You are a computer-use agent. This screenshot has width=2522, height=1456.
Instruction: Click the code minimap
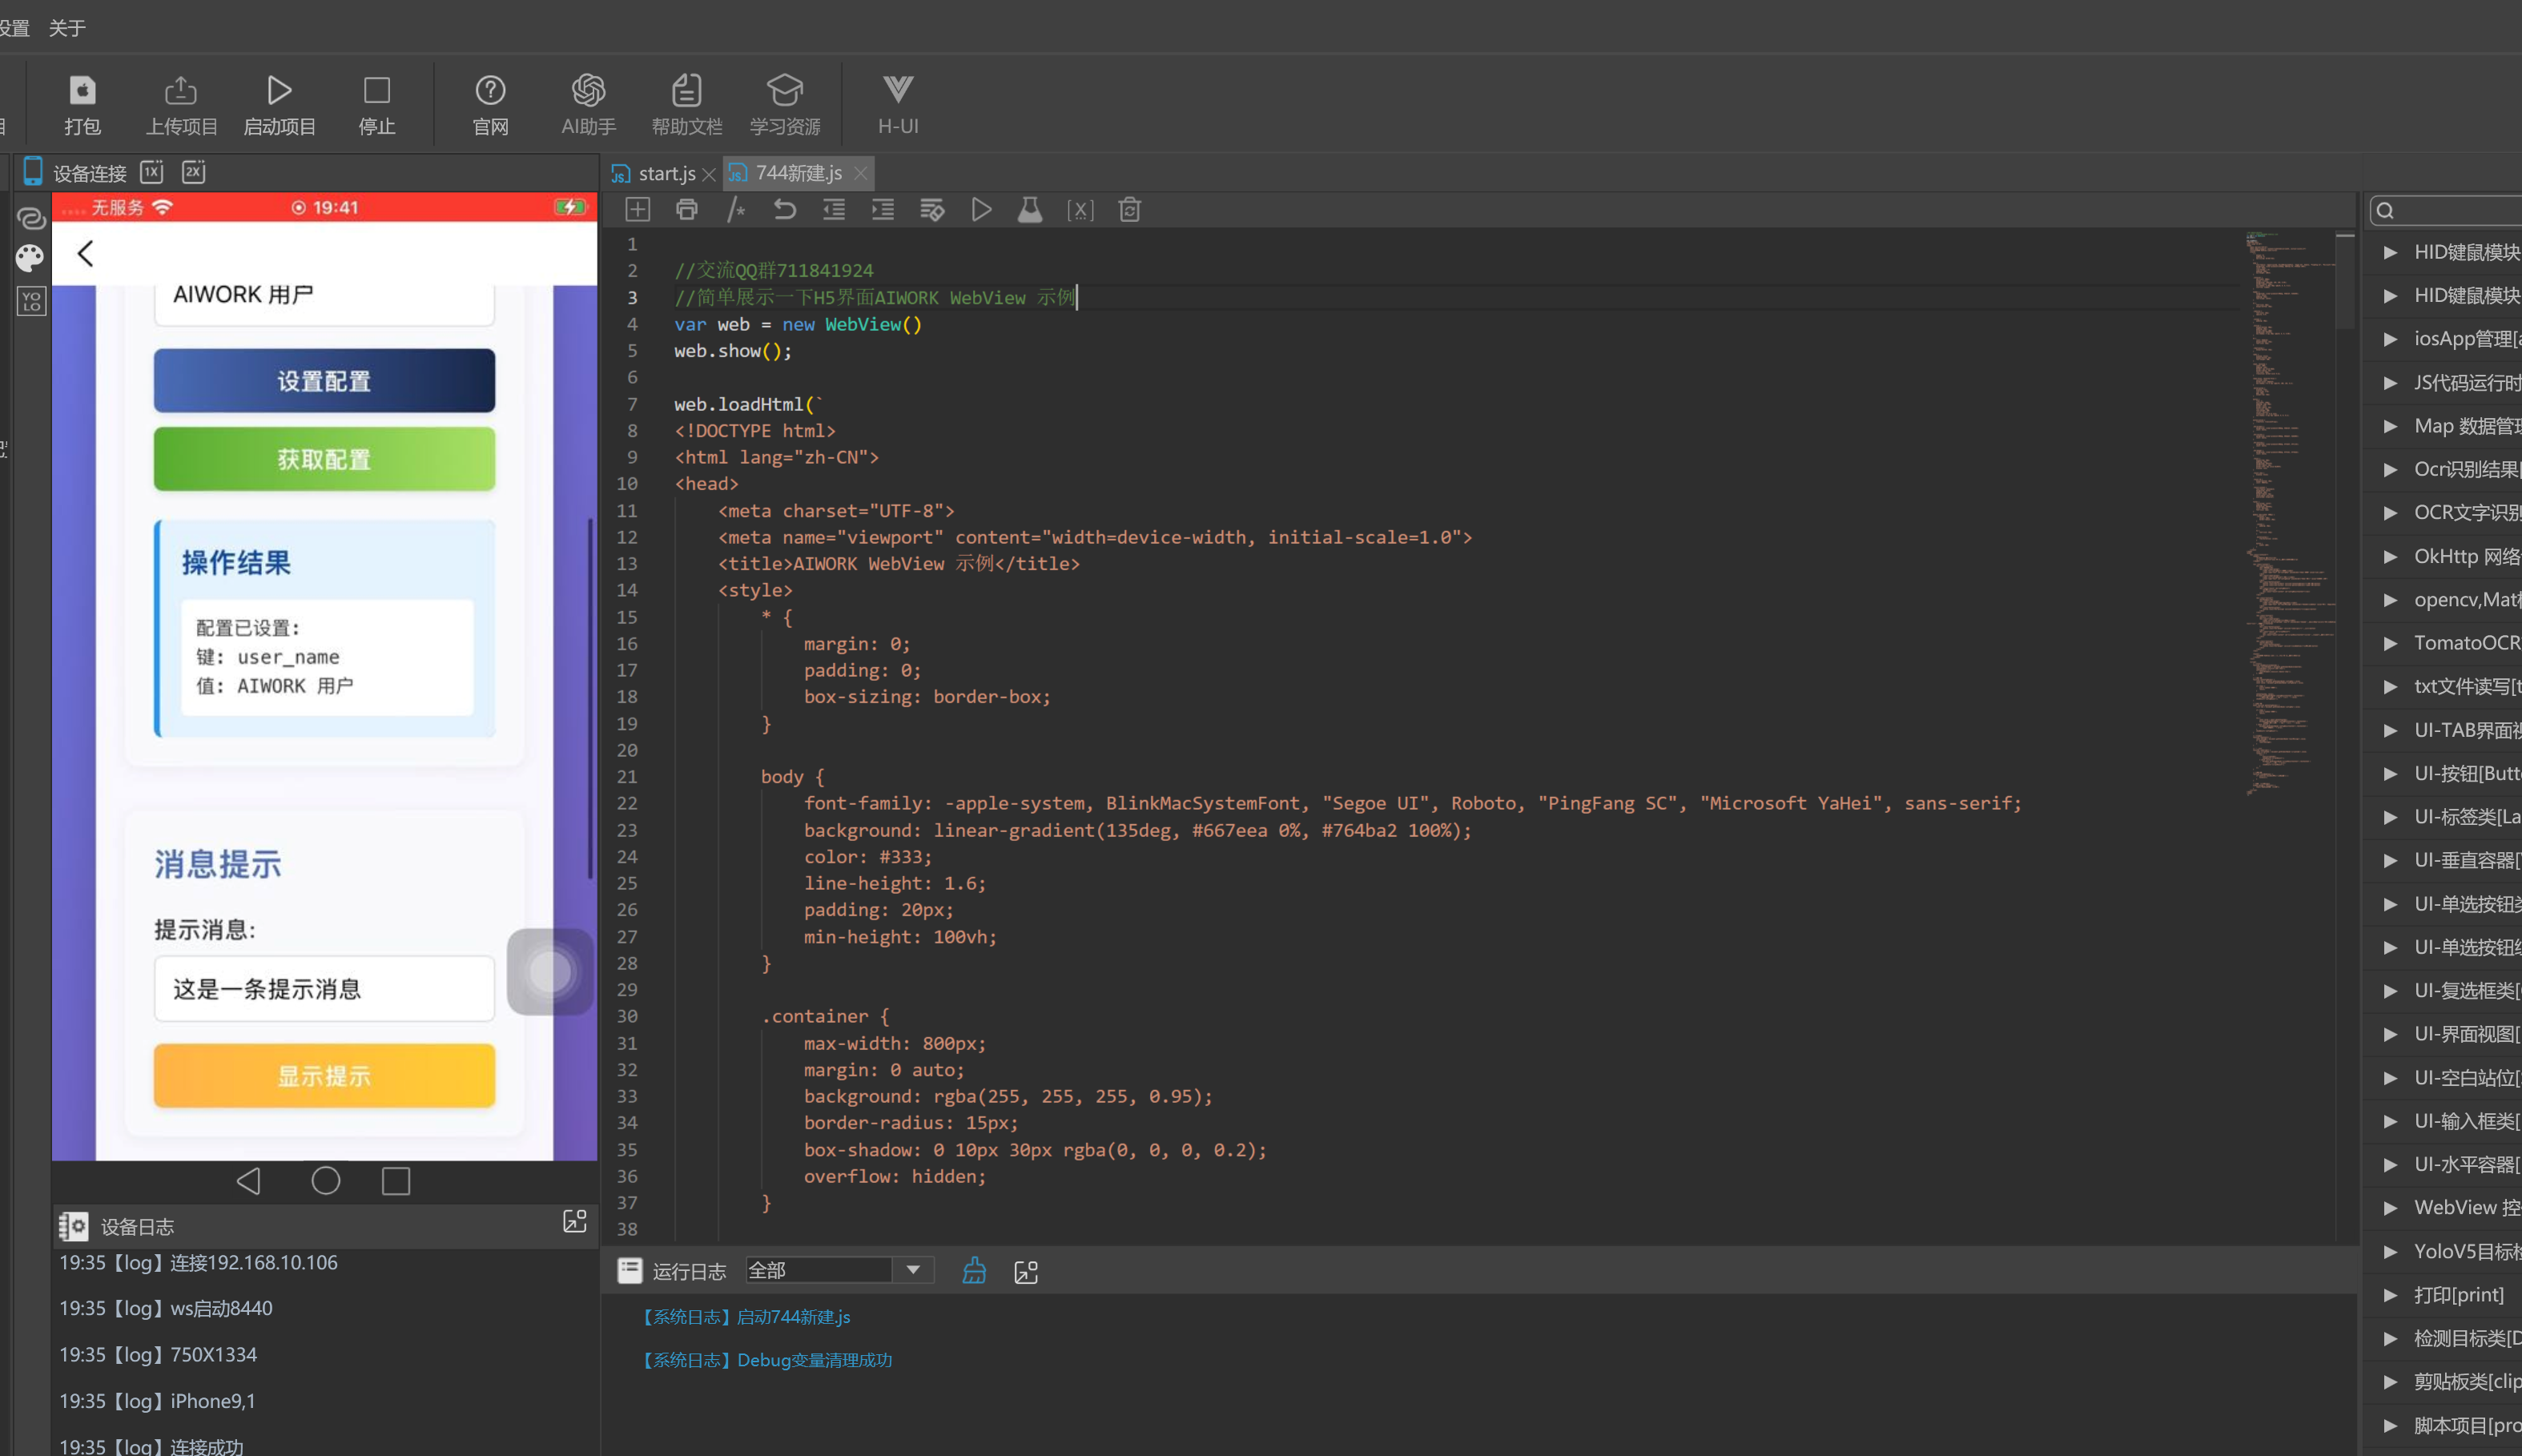pyautogui.click(x=2290, y=513)
